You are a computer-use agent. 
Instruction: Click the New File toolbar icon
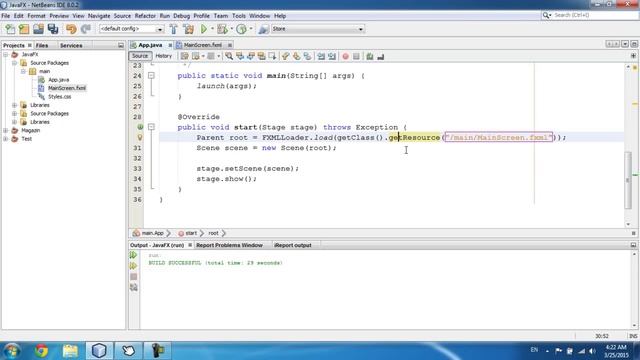pos(10,29)
